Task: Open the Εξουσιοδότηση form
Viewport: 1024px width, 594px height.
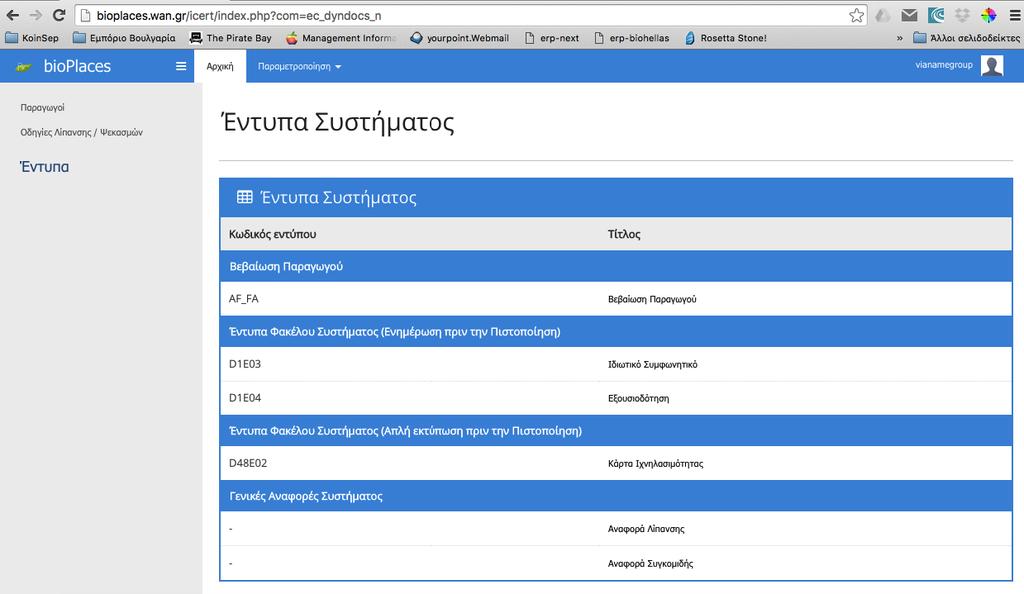Action: [x=638, y=399]
